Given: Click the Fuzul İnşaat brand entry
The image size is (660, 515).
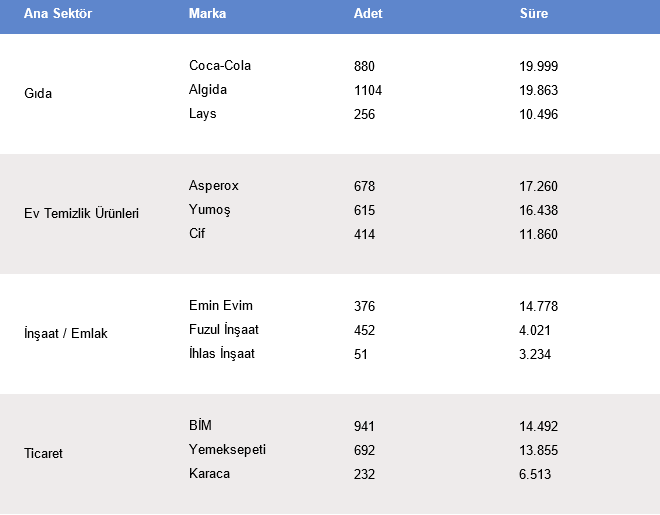Looking at the screenshot, I should pos(224,330).
